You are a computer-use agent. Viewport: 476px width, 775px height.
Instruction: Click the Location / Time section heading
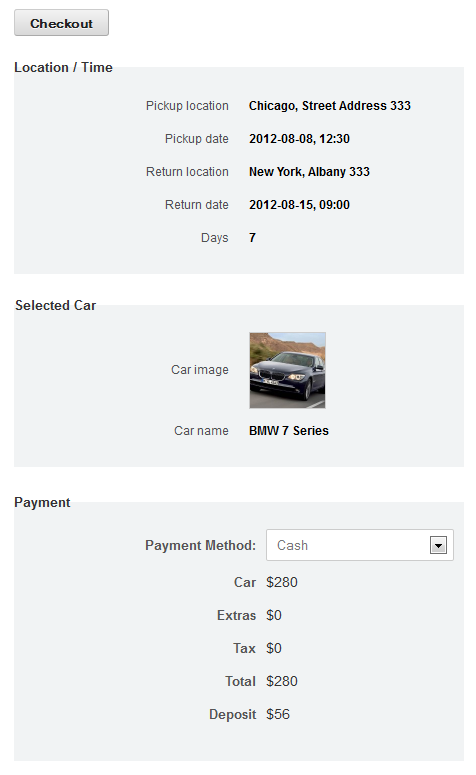tap(63, 67)
